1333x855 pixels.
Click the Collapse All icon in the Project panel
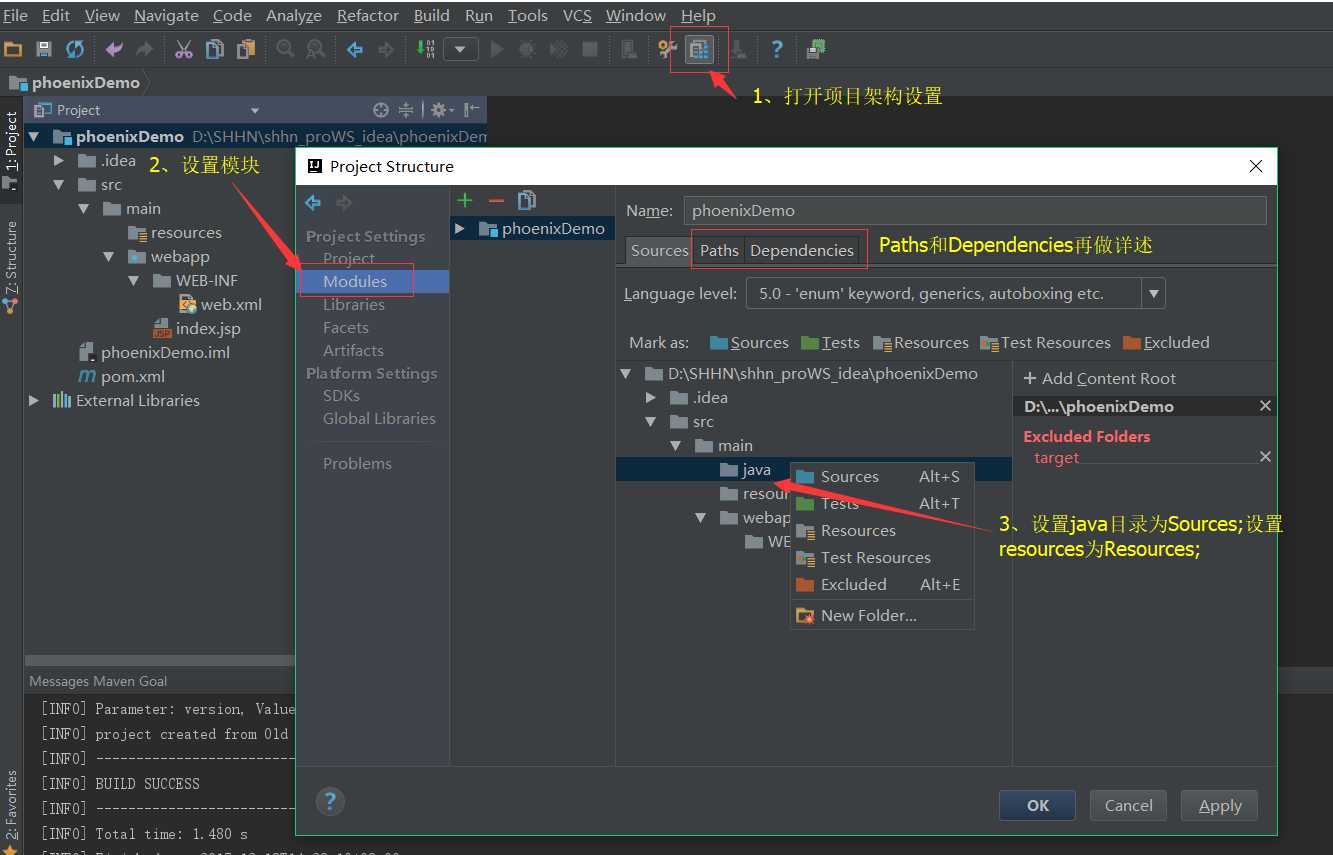click(406, 110)
